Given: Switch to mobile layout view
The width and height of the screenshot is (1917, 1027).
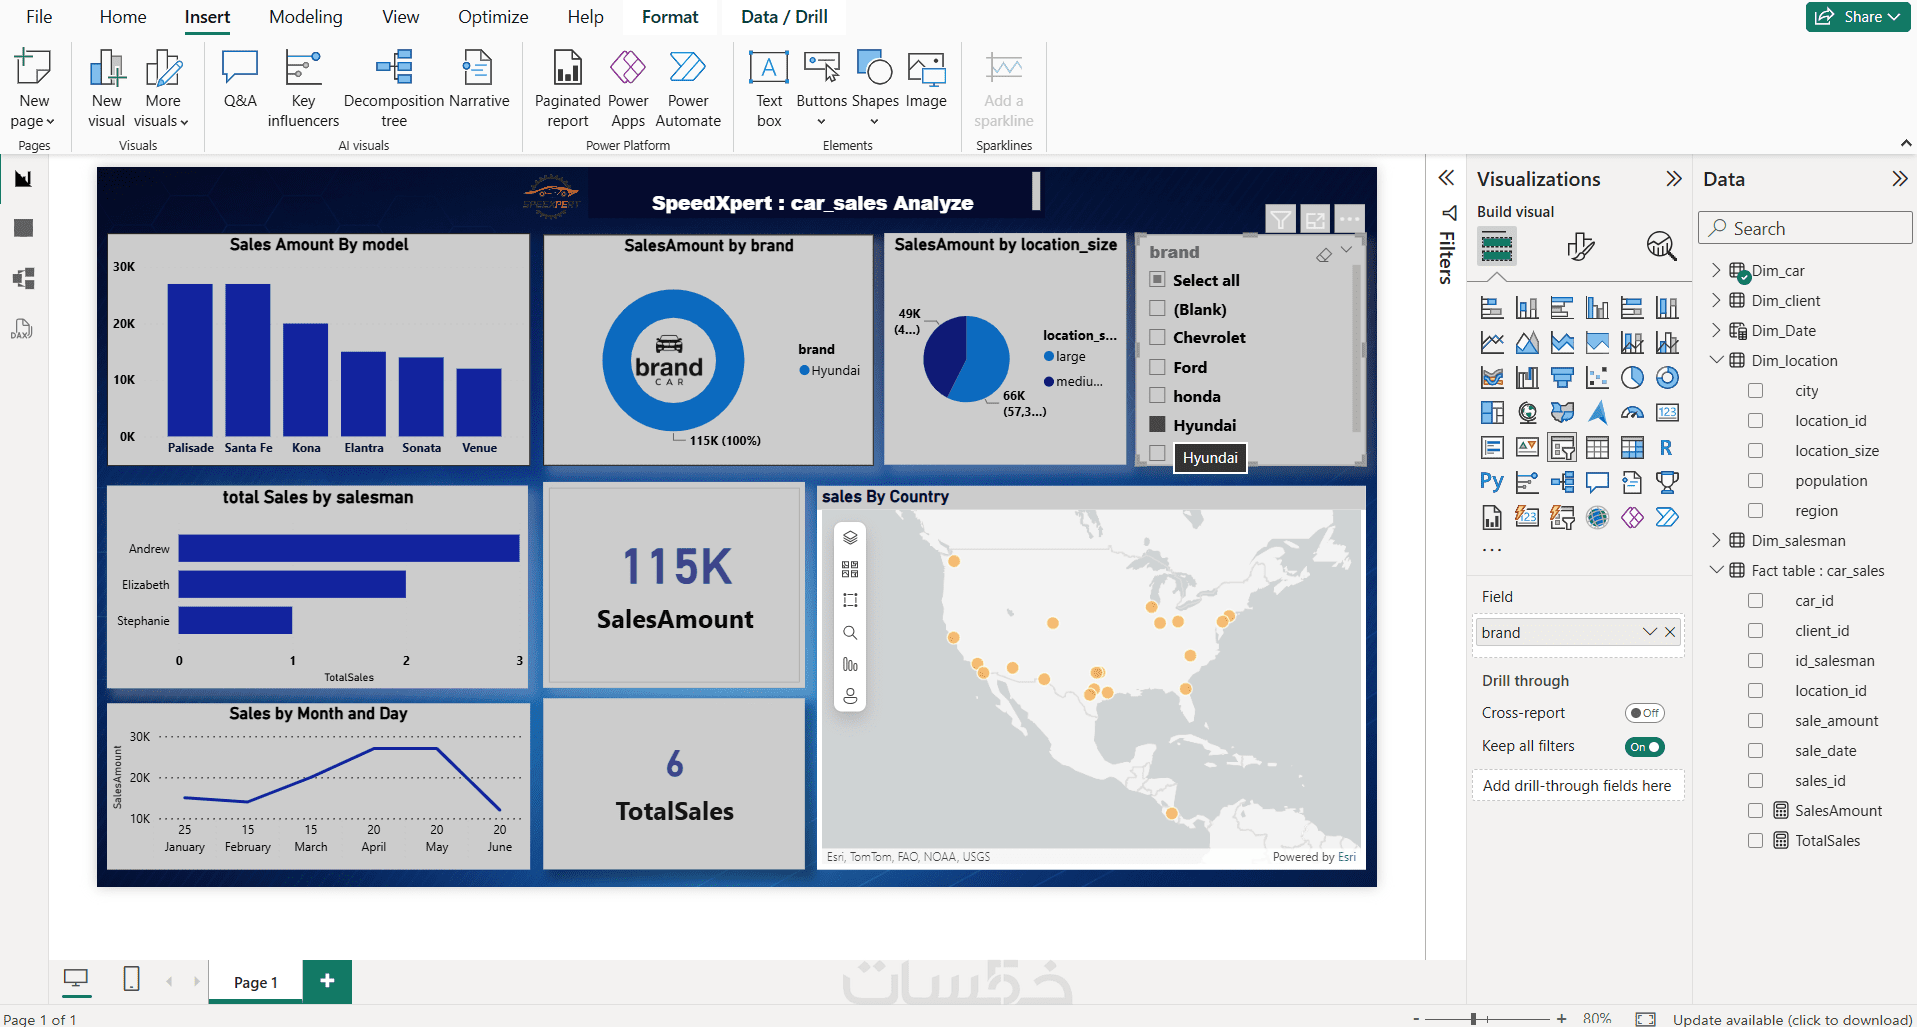Looking at the screenshot, I should (131, 979).
